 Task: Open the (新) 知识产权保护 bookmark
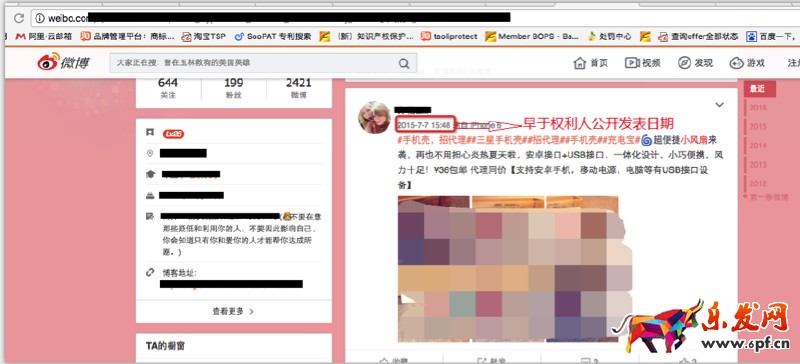click(x=366, y=36)
